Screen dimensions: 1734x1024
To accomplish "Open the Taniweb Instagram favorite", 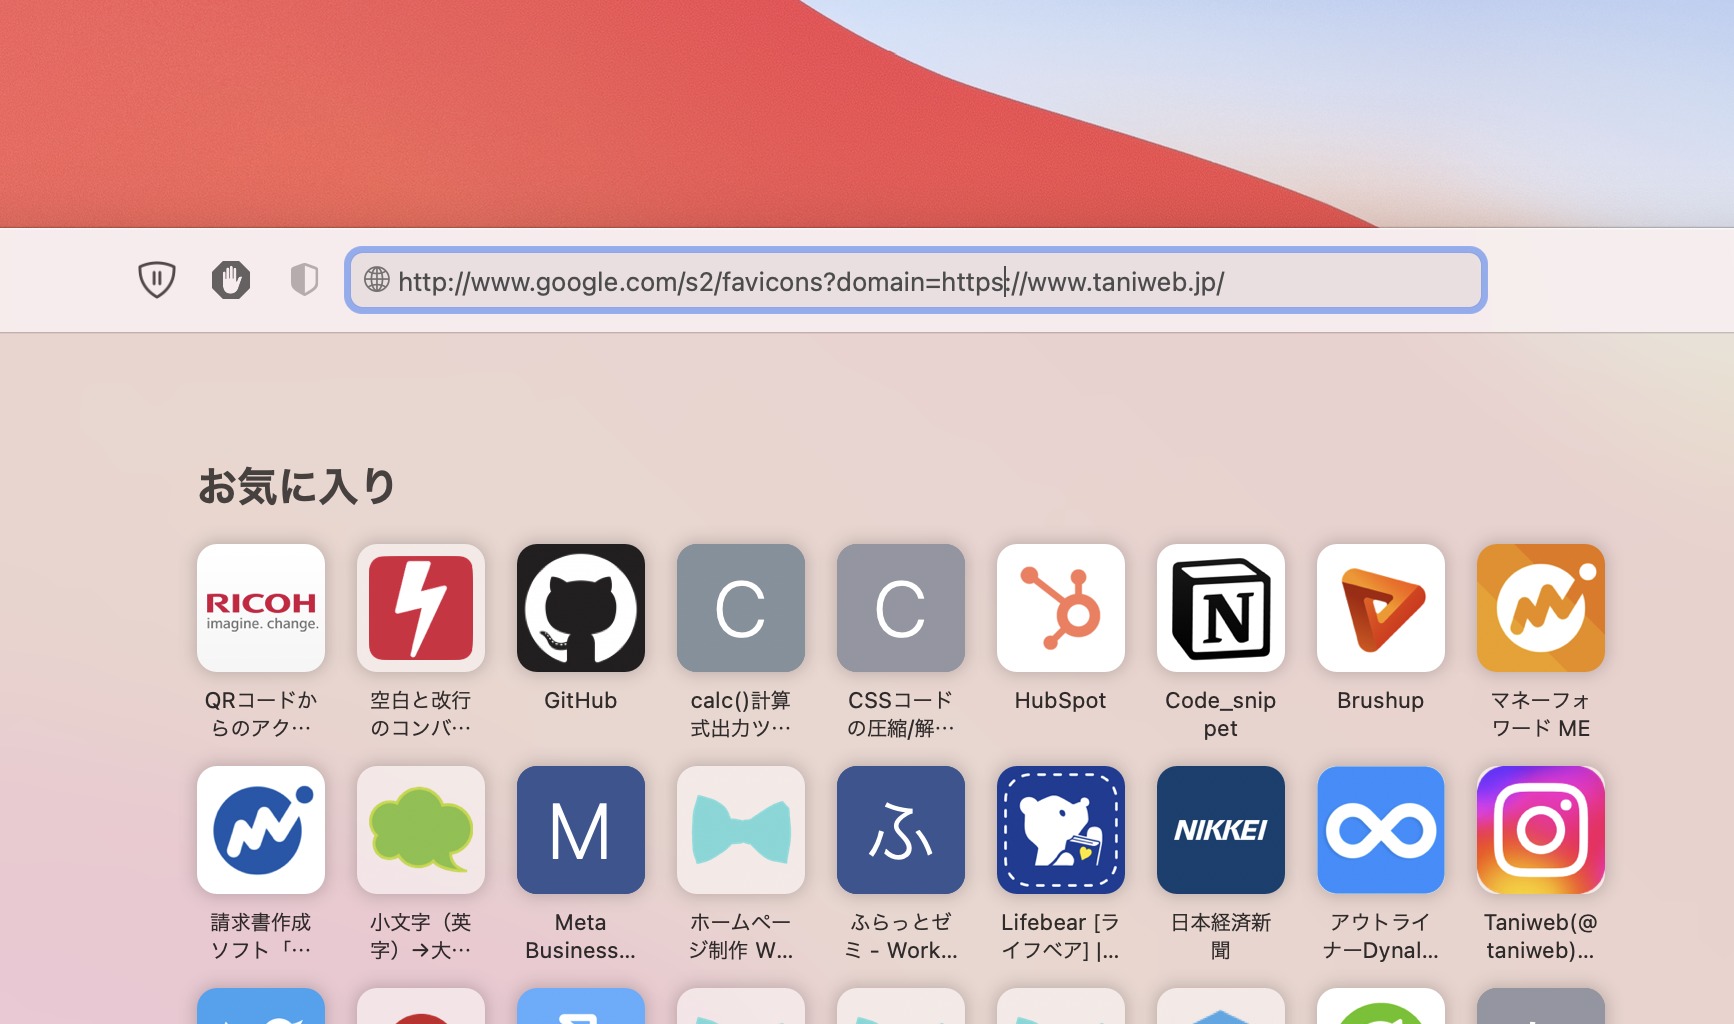I will point(1540,830).
